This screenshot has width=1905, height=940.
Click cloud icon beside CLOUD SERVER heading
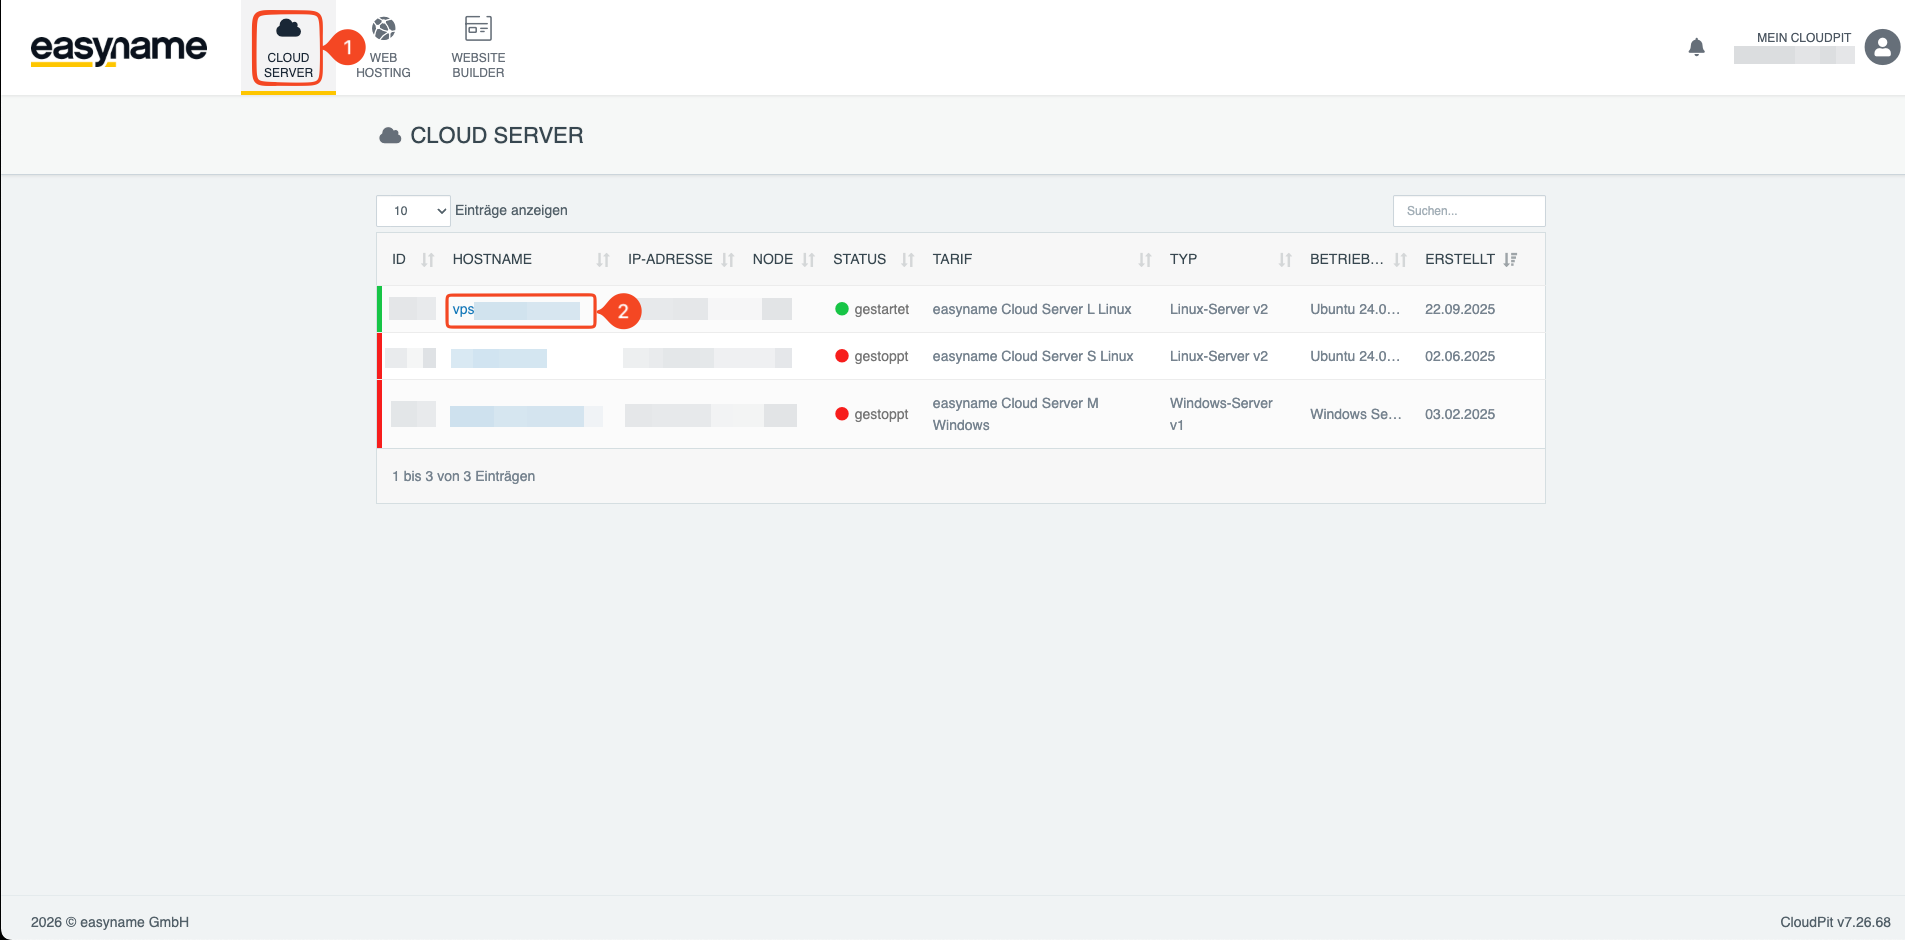[x=390, y=135]
